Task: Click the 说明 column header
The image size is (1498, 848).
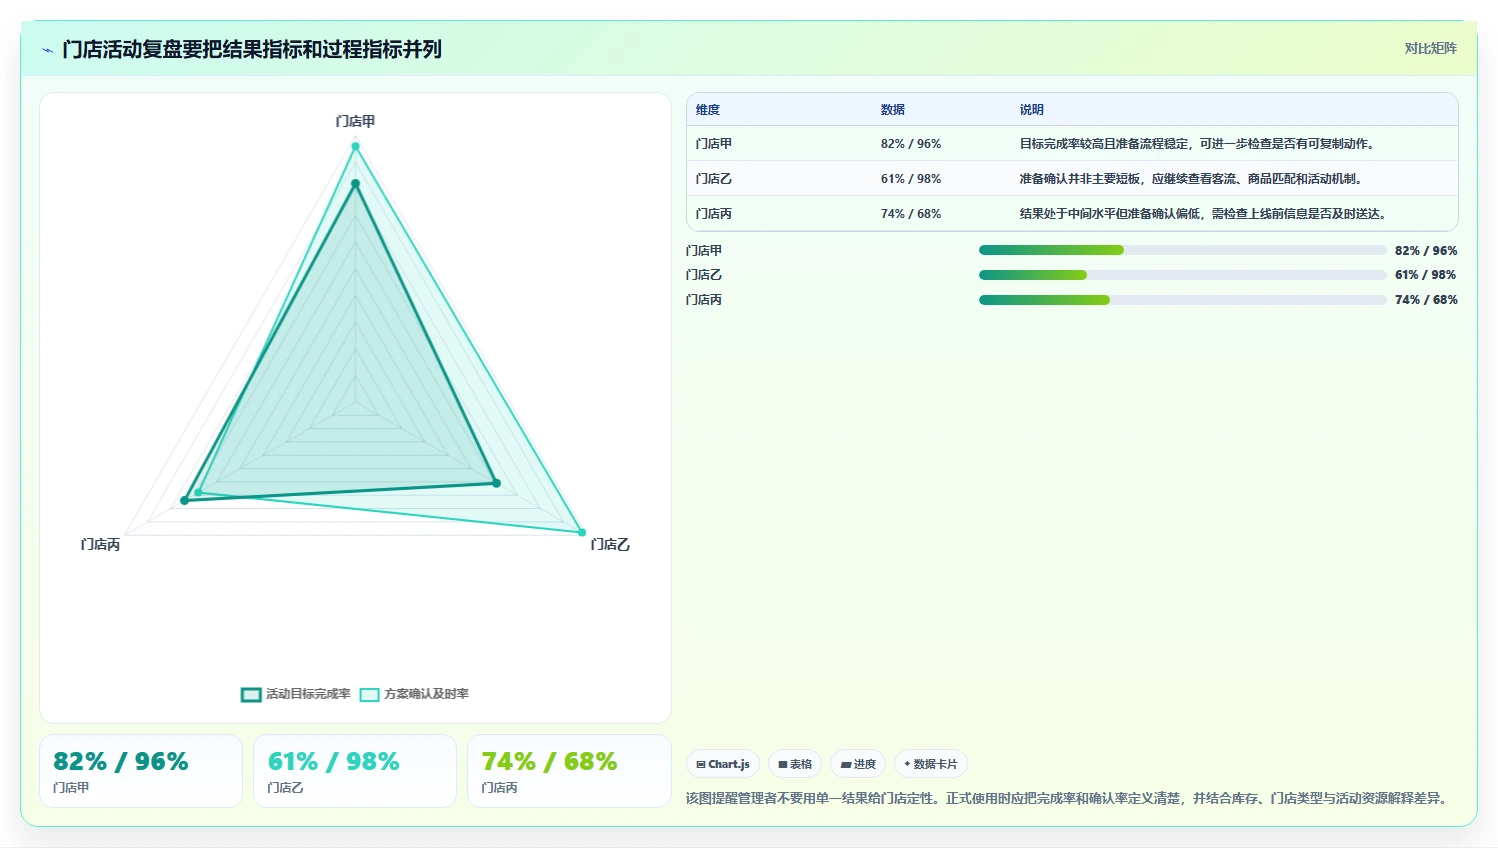Action: [x=1032, y=110]
